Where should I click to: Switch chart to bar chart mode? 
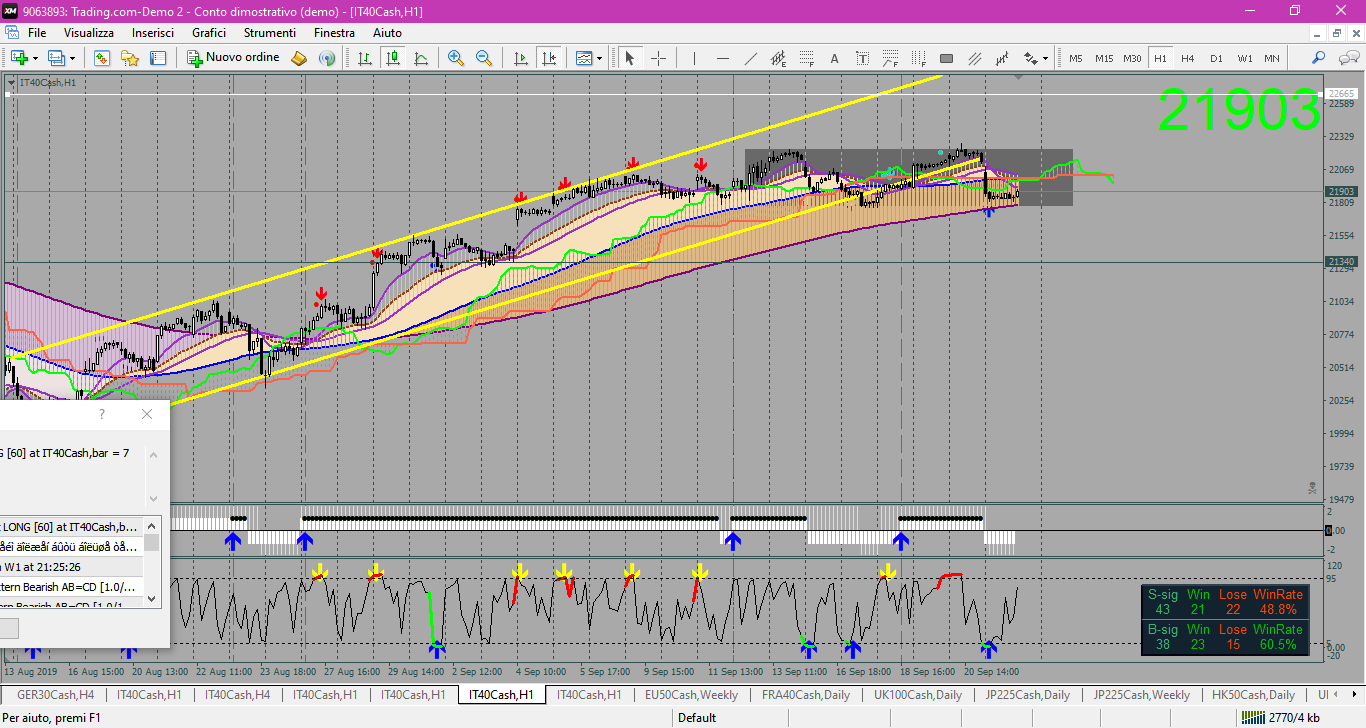pyautogui.click(x=365, y=58)
